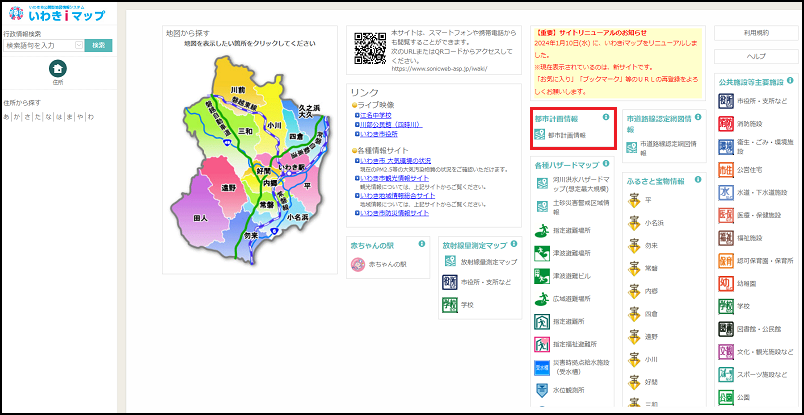The image size is (804, 415).
Task: Select さ in address kana index
Action: (x=28, y=116)
